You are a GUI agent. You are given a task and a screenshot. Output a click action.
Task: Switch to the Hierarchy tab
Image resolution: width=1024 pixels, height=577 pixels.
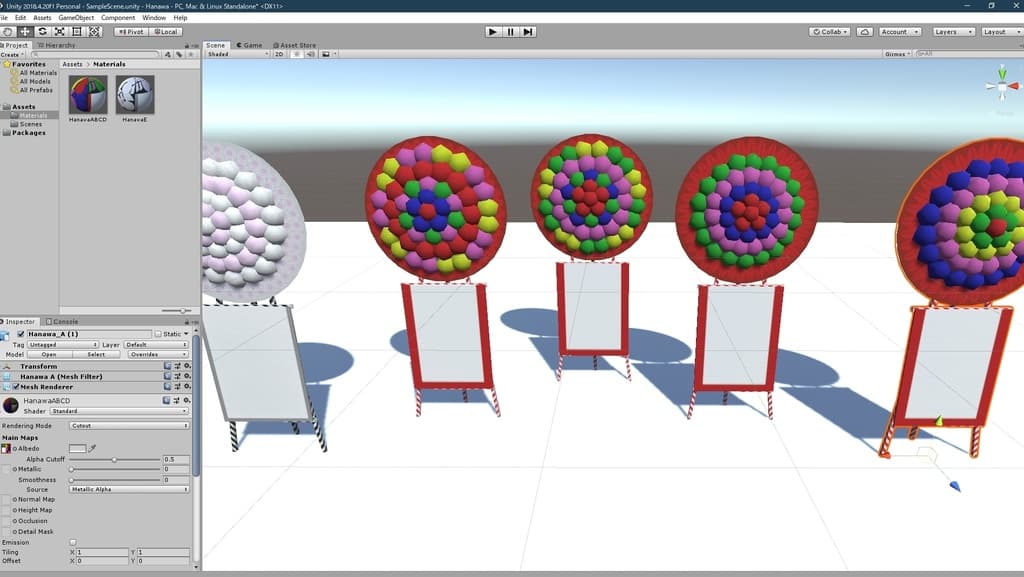click(57, 46)
